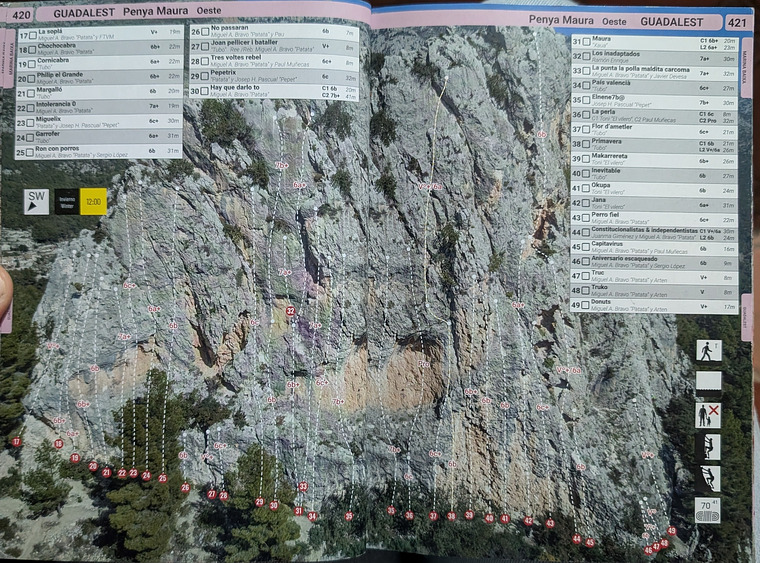The image size is (760, 563).
Task: Tick the checkbox for route 17 La soplá
Action: click(33, 35)
